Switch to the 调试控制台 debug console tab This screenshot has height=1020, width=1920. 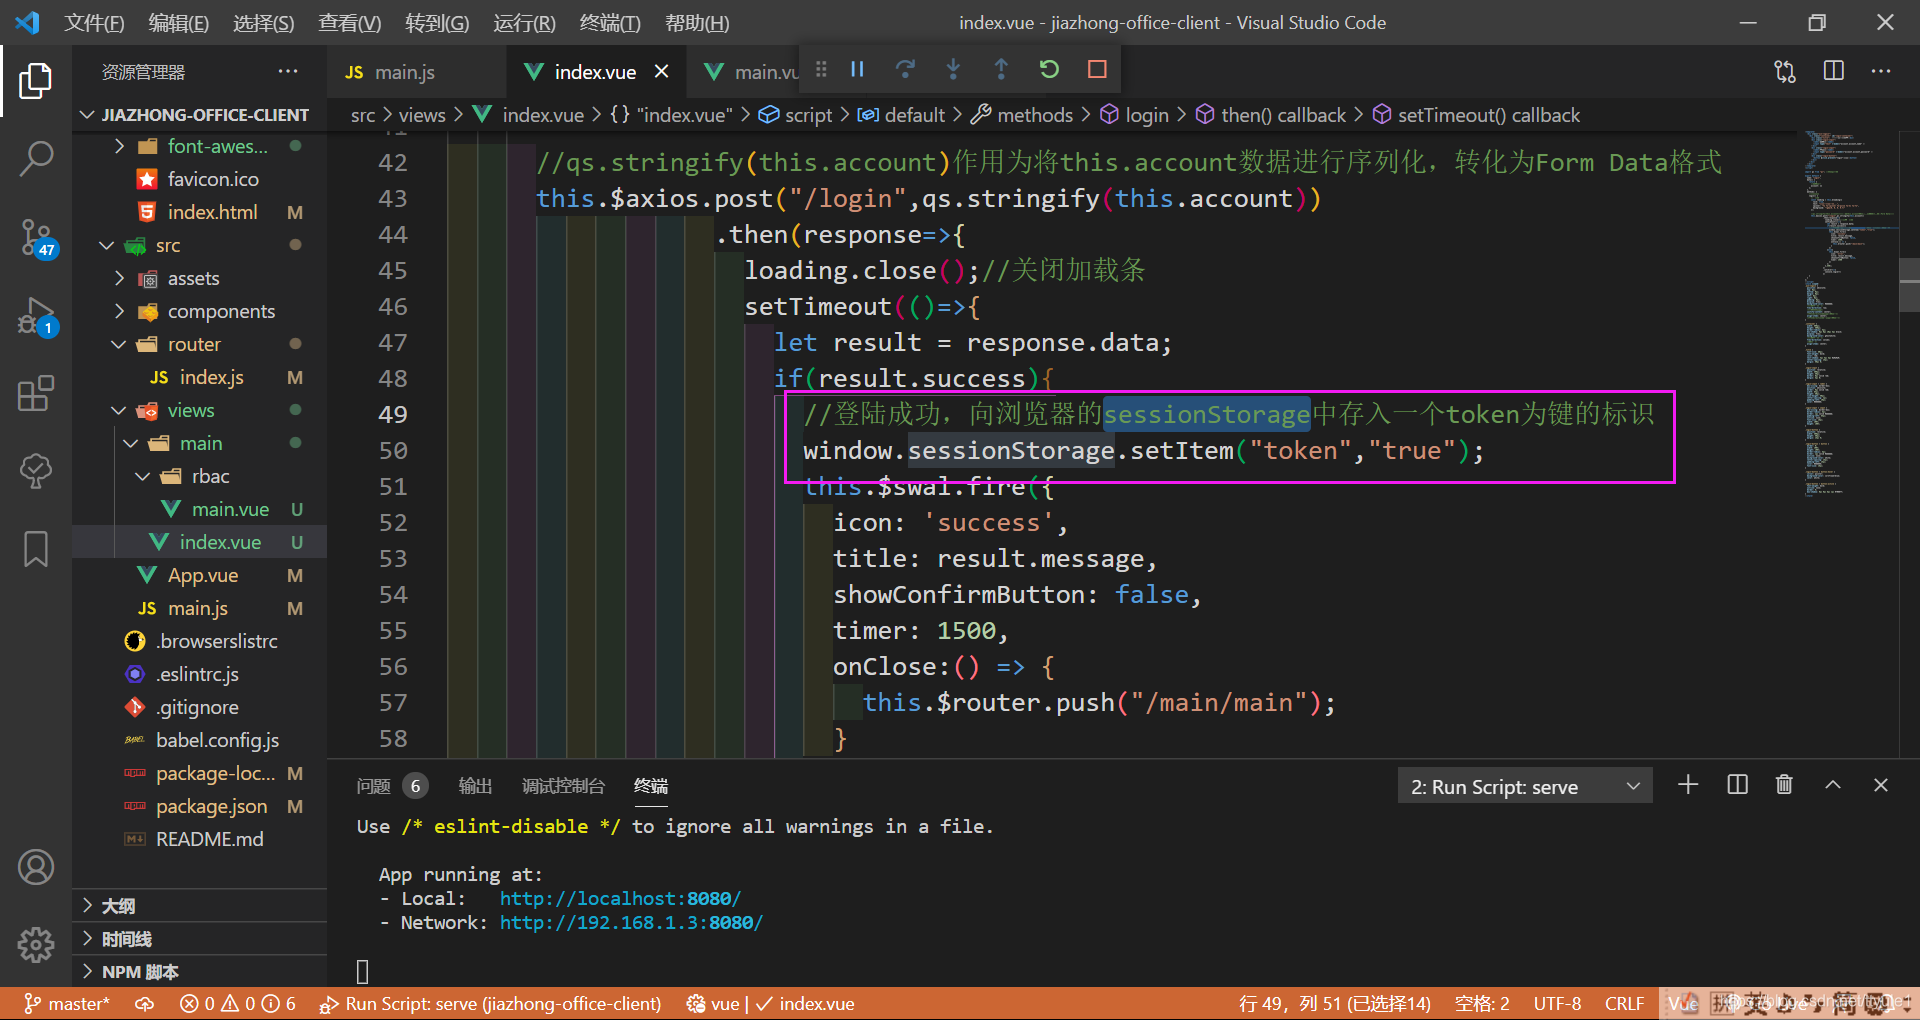(x=563, y=786)
